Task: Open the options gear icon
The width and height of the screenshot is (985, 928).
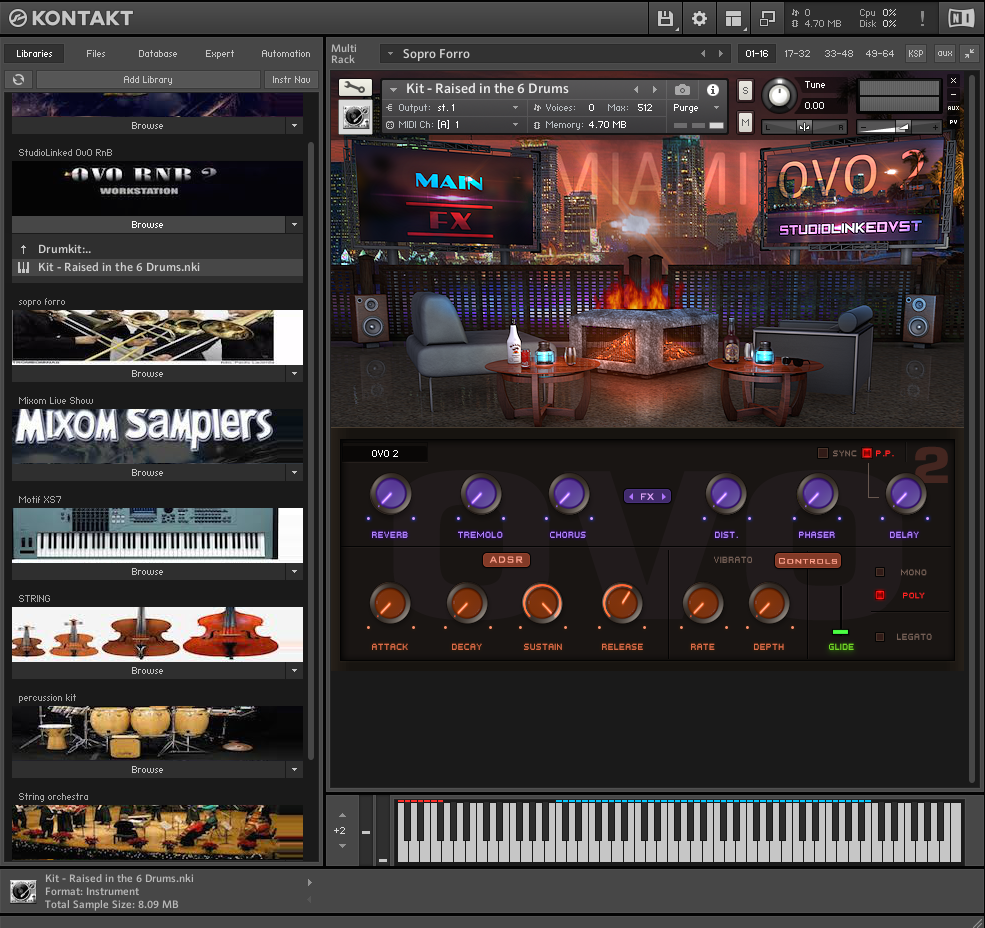Action: pyautogui.click(x=699, y=19)
